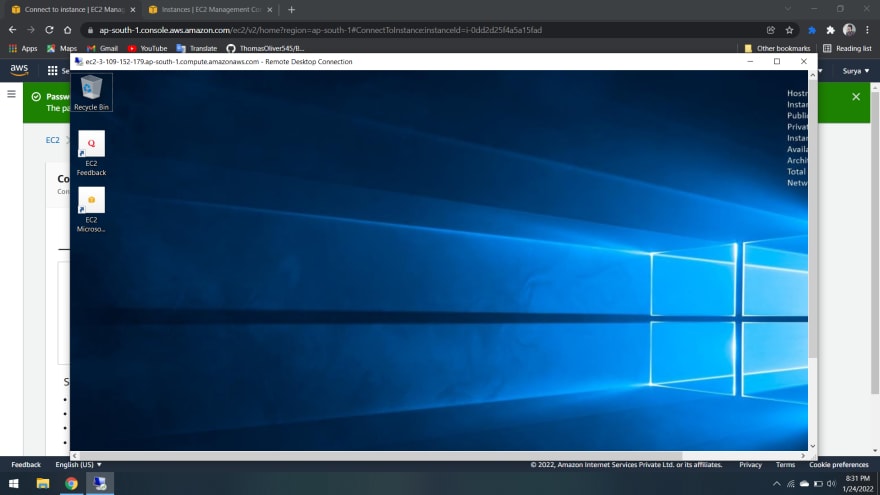Open a new Chrome tab
Viewport: 880px width, 495px height.
click(x=291, y=10)
